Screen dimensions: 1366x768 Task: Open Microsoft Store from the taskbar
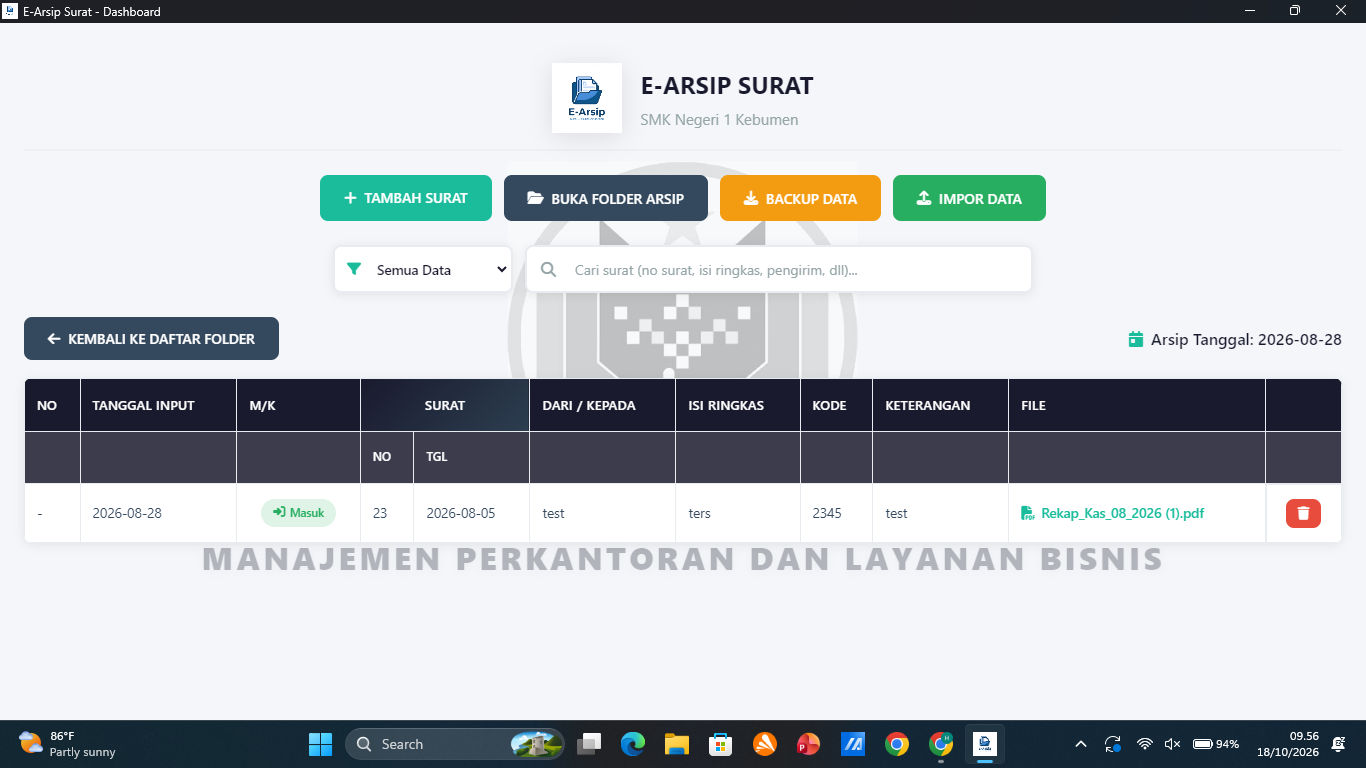click(721, 744)
